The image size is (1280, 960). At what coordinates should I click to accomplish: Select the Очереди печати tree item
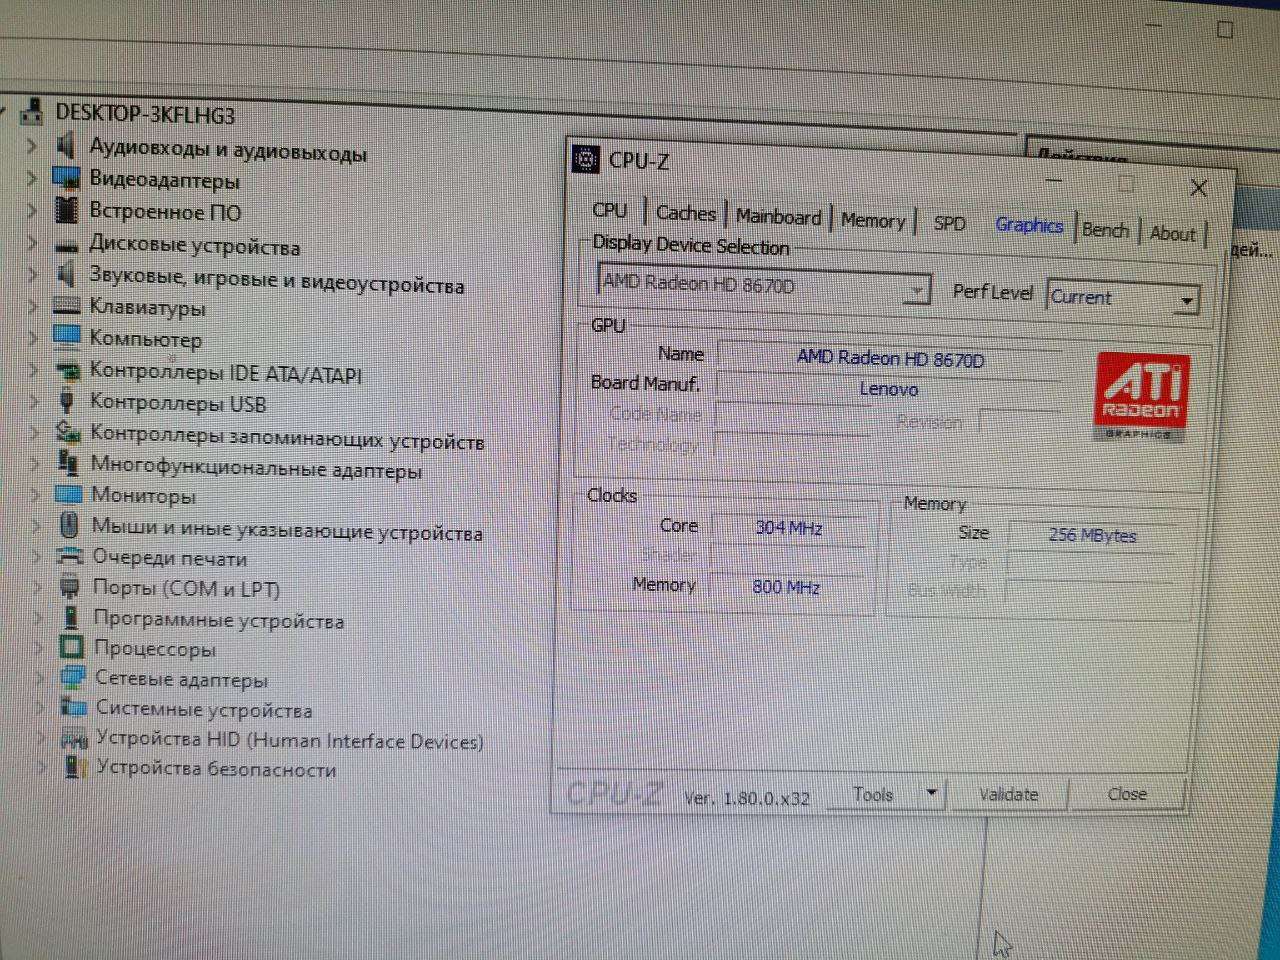169,558
